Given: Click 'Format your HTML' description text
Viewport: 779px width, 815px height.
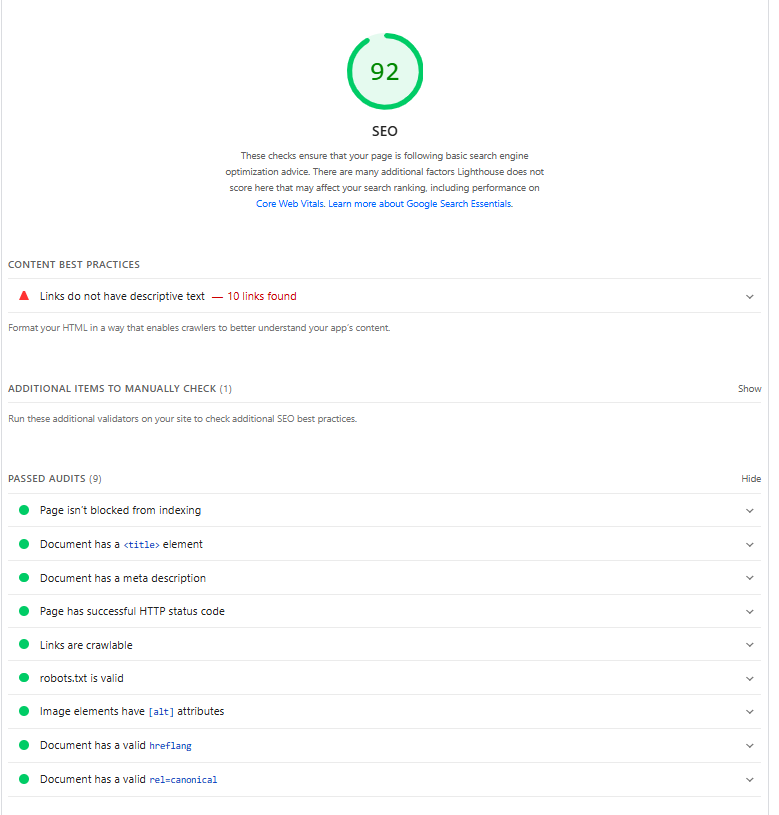Looking at the screenshot, I should click(x=199, y=328).
